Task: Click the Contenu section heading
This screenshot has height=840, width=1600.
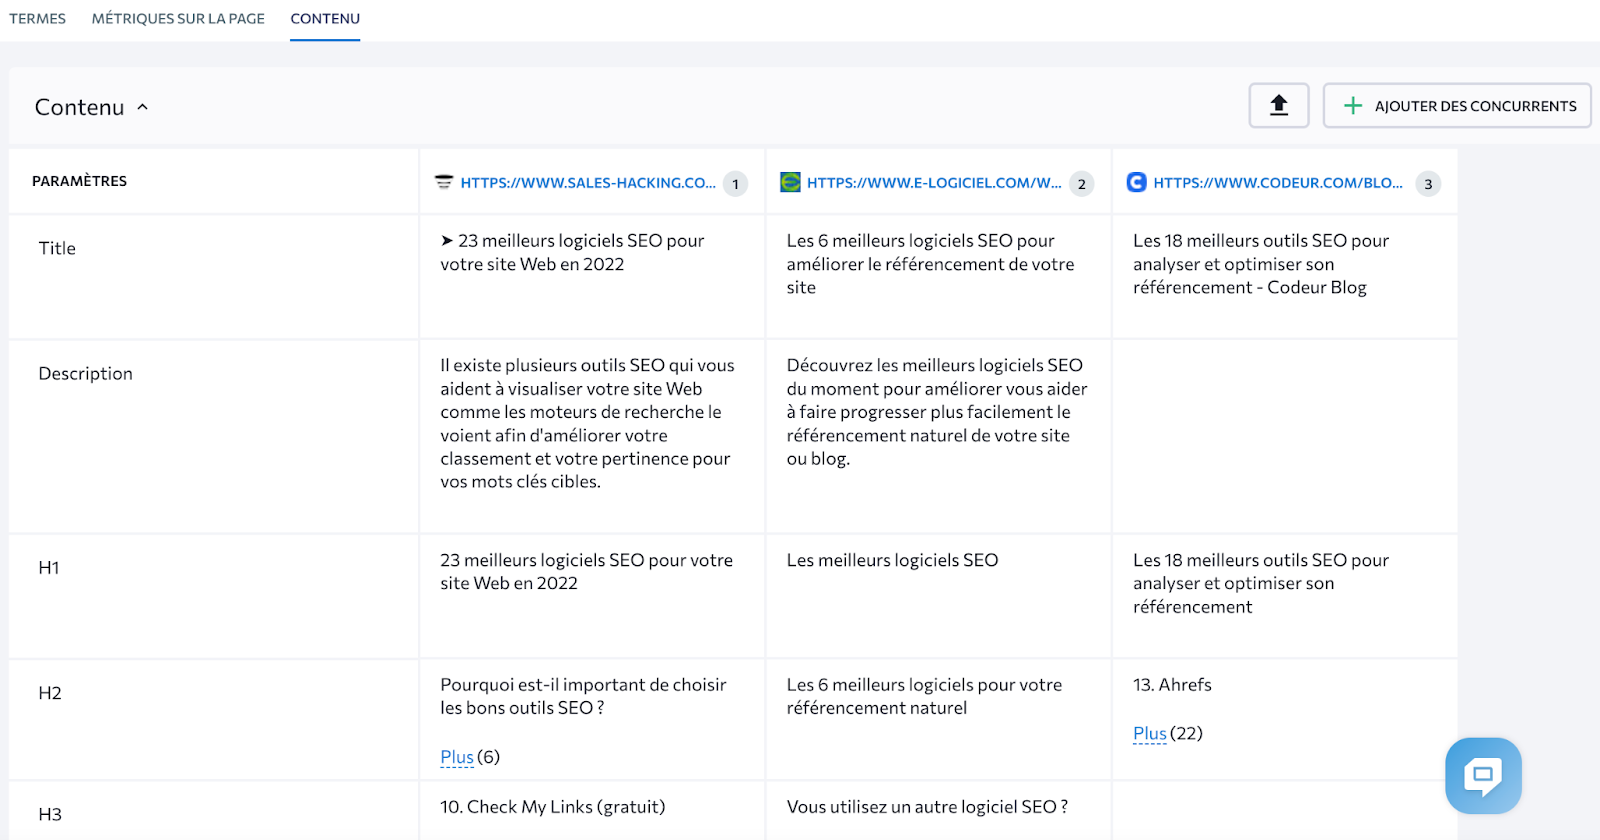Action: (80, 107)
